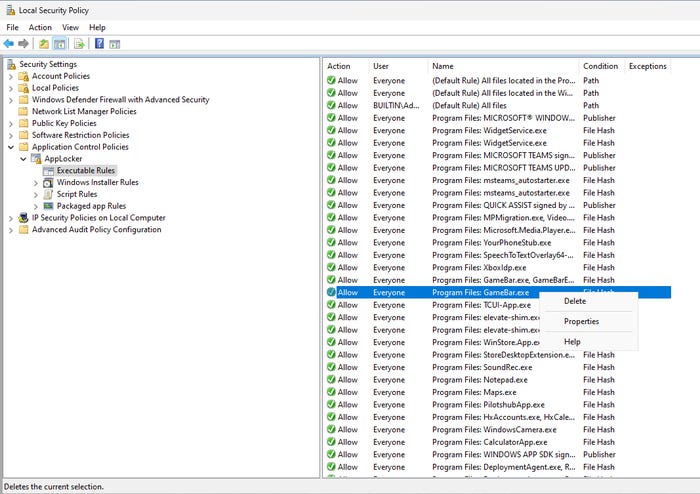The height and width of the screenshot is (494, 700).
Task: Click the Executable Rules icon in tree
Action: tap(48, 171)
